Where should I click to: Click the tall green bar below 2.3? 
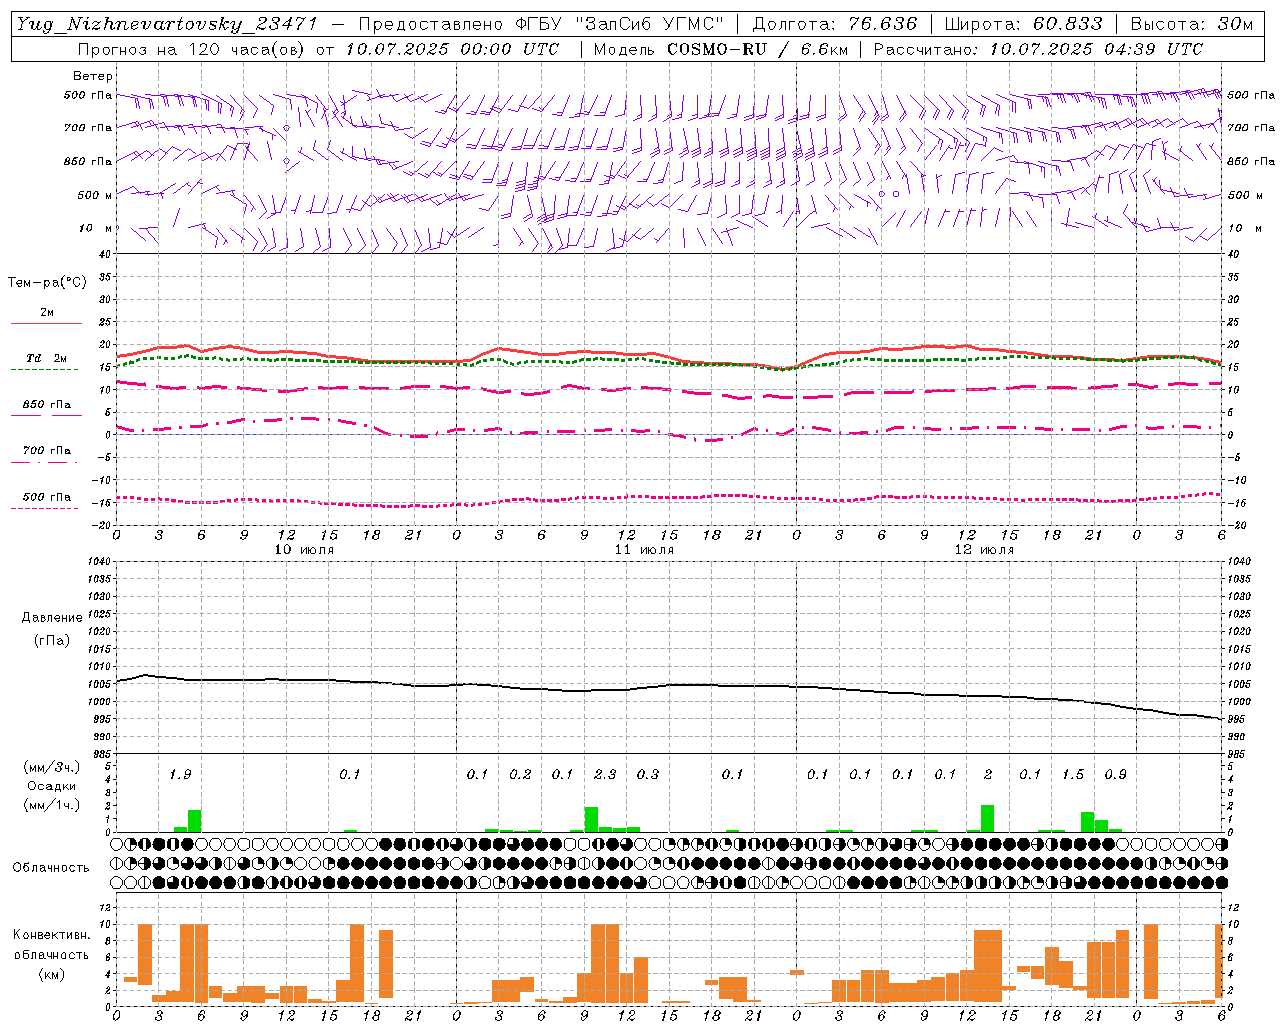coord(591,819)
